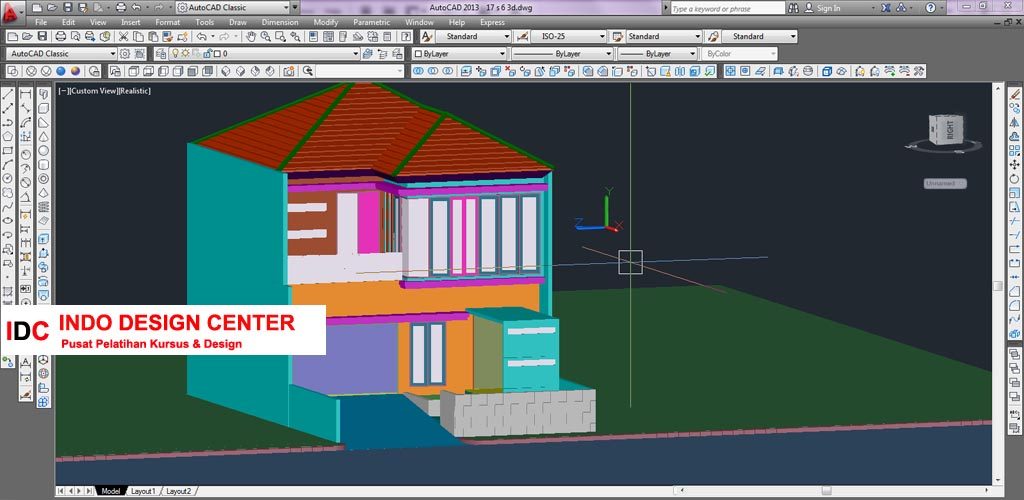Select the Rectangle draw tool
The width and height of the screenshot is (1024, 500).
click(x=7, y=151)
